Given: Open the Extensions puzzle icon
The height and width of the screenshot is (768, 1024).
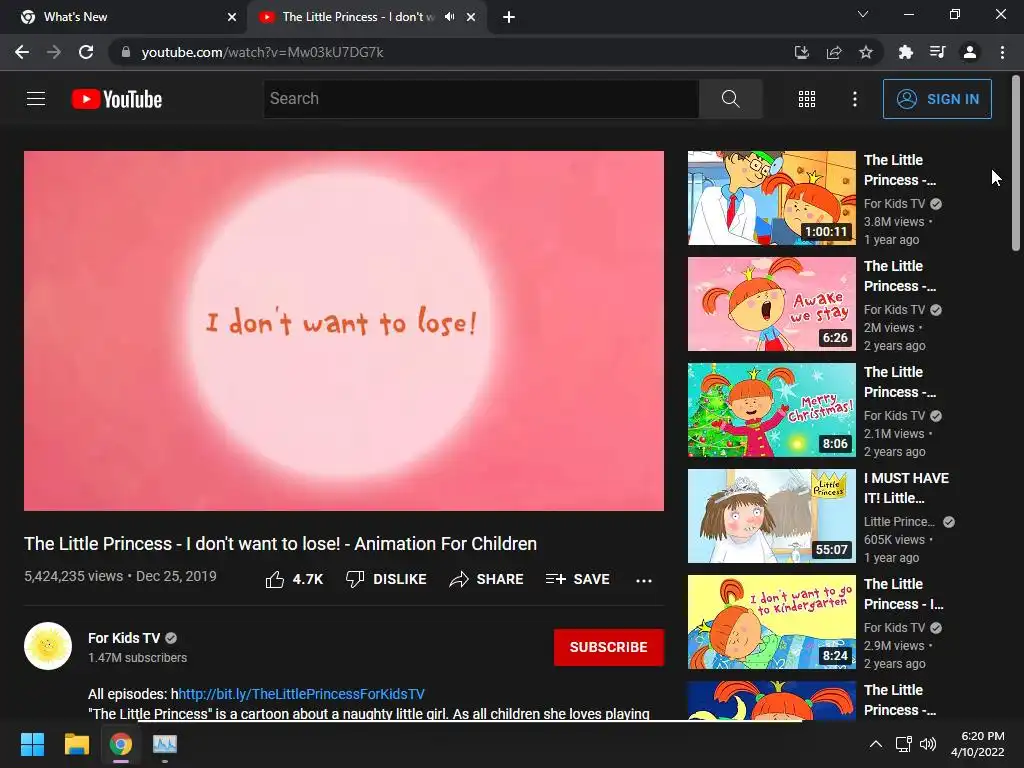Looking at the screenshot, I should click(x=906, y=52).
